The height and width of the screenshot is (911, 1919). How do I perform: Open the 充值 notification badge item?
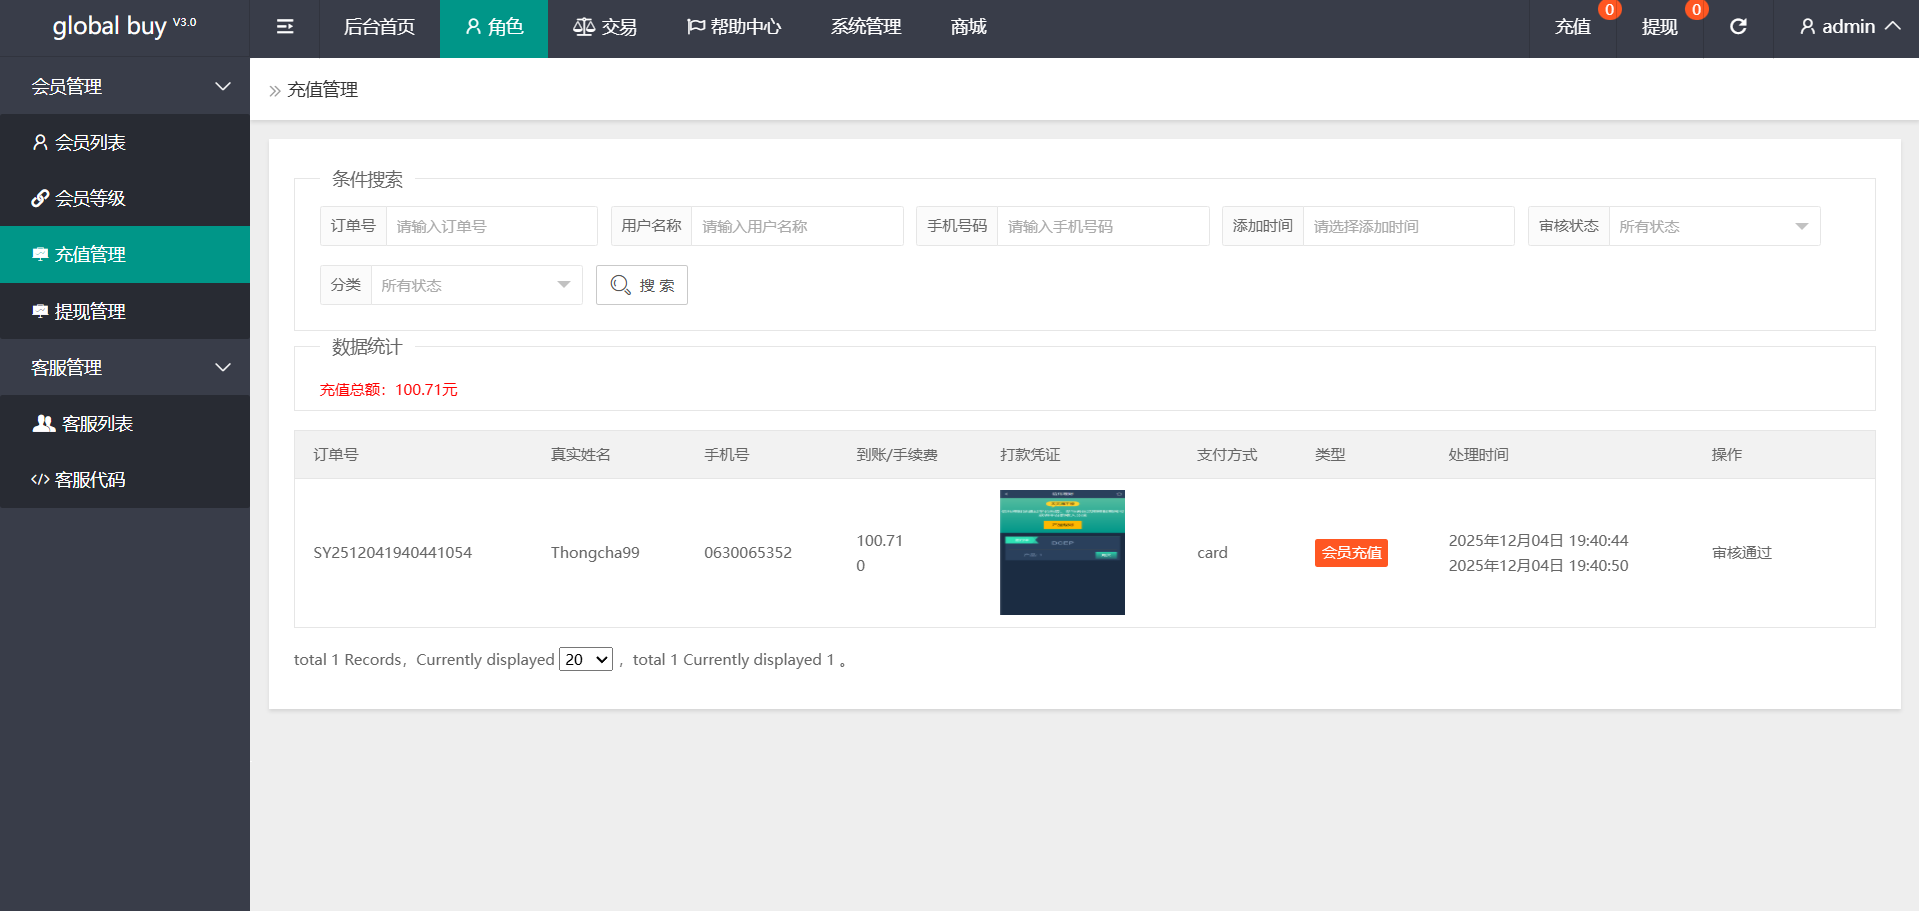(x=1573, y=27)
